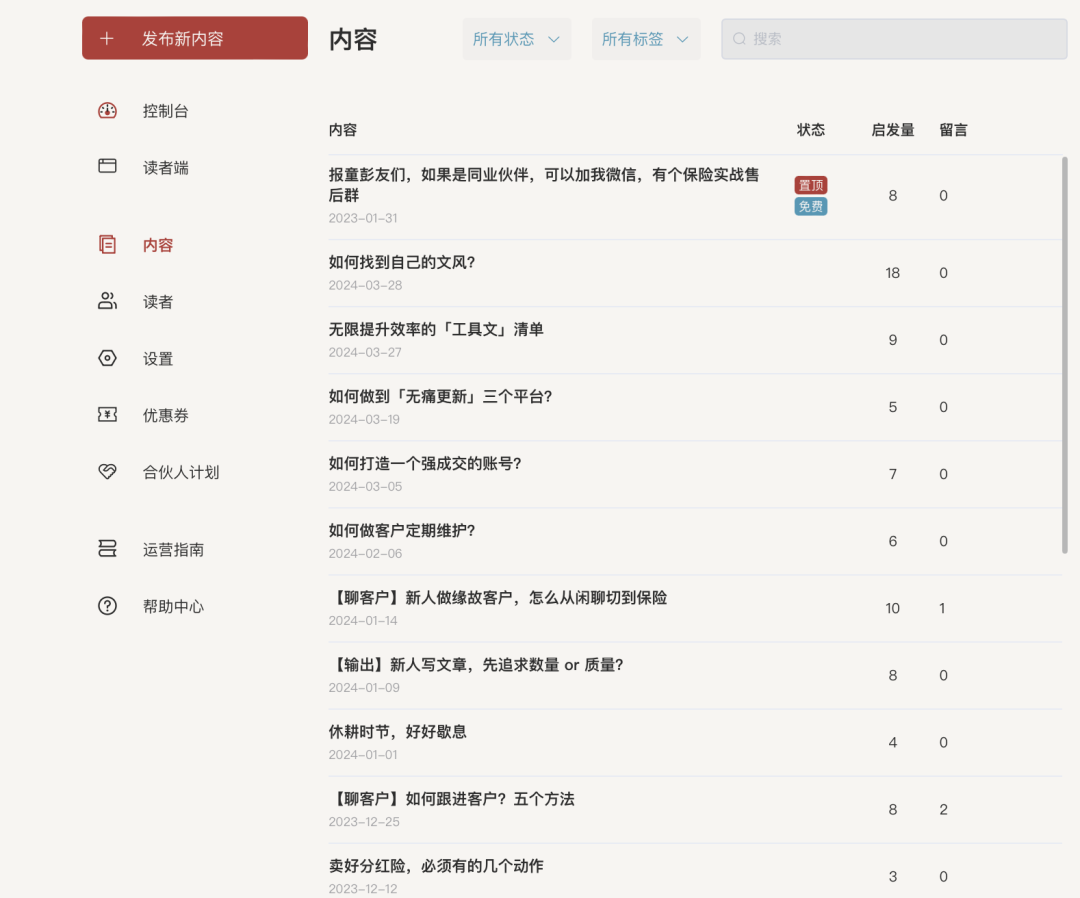1080x898 pixels.
Task: Click the 留言 column header
Action: pyautogui.click(x=953, y=129)
